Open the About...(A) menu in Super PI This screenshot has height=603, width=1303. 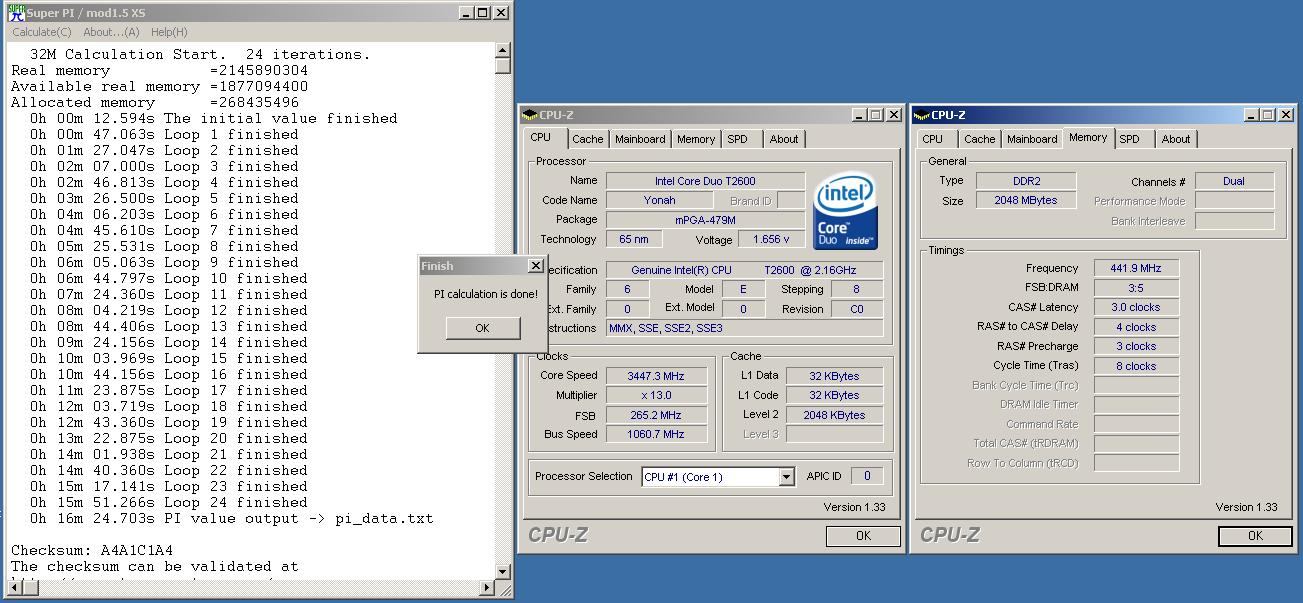click(111, 32)
